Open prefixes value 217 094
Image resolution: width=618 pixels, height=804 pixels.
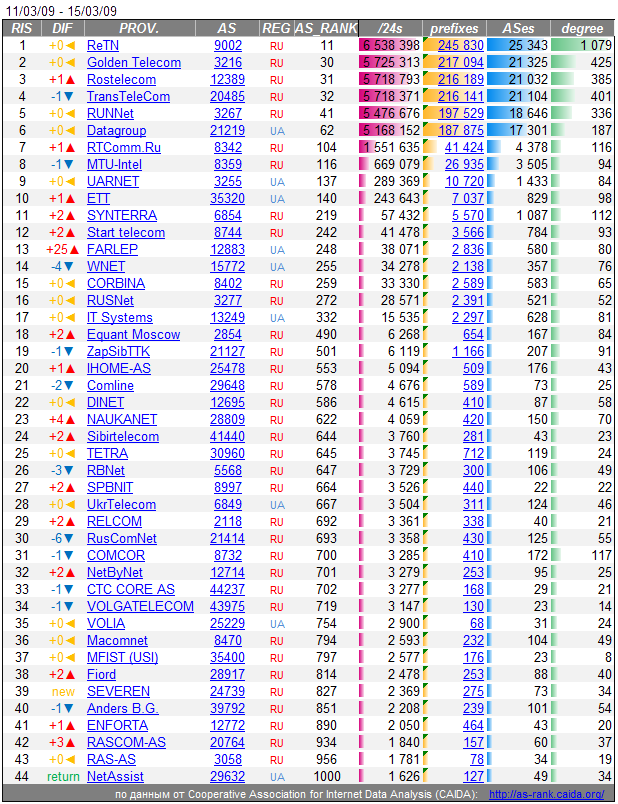461,63
